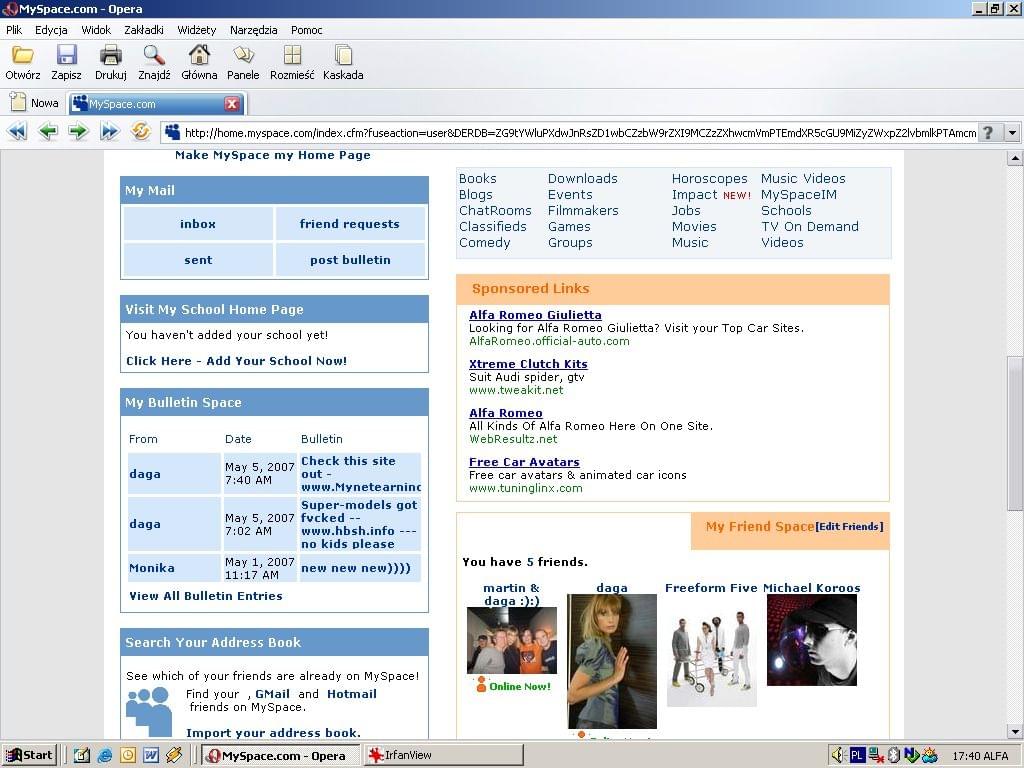The height and width of the screenshot is (768, 1024).
Task: Toggle the Panele toolbar icon
Action: click(x=243, y=55)
